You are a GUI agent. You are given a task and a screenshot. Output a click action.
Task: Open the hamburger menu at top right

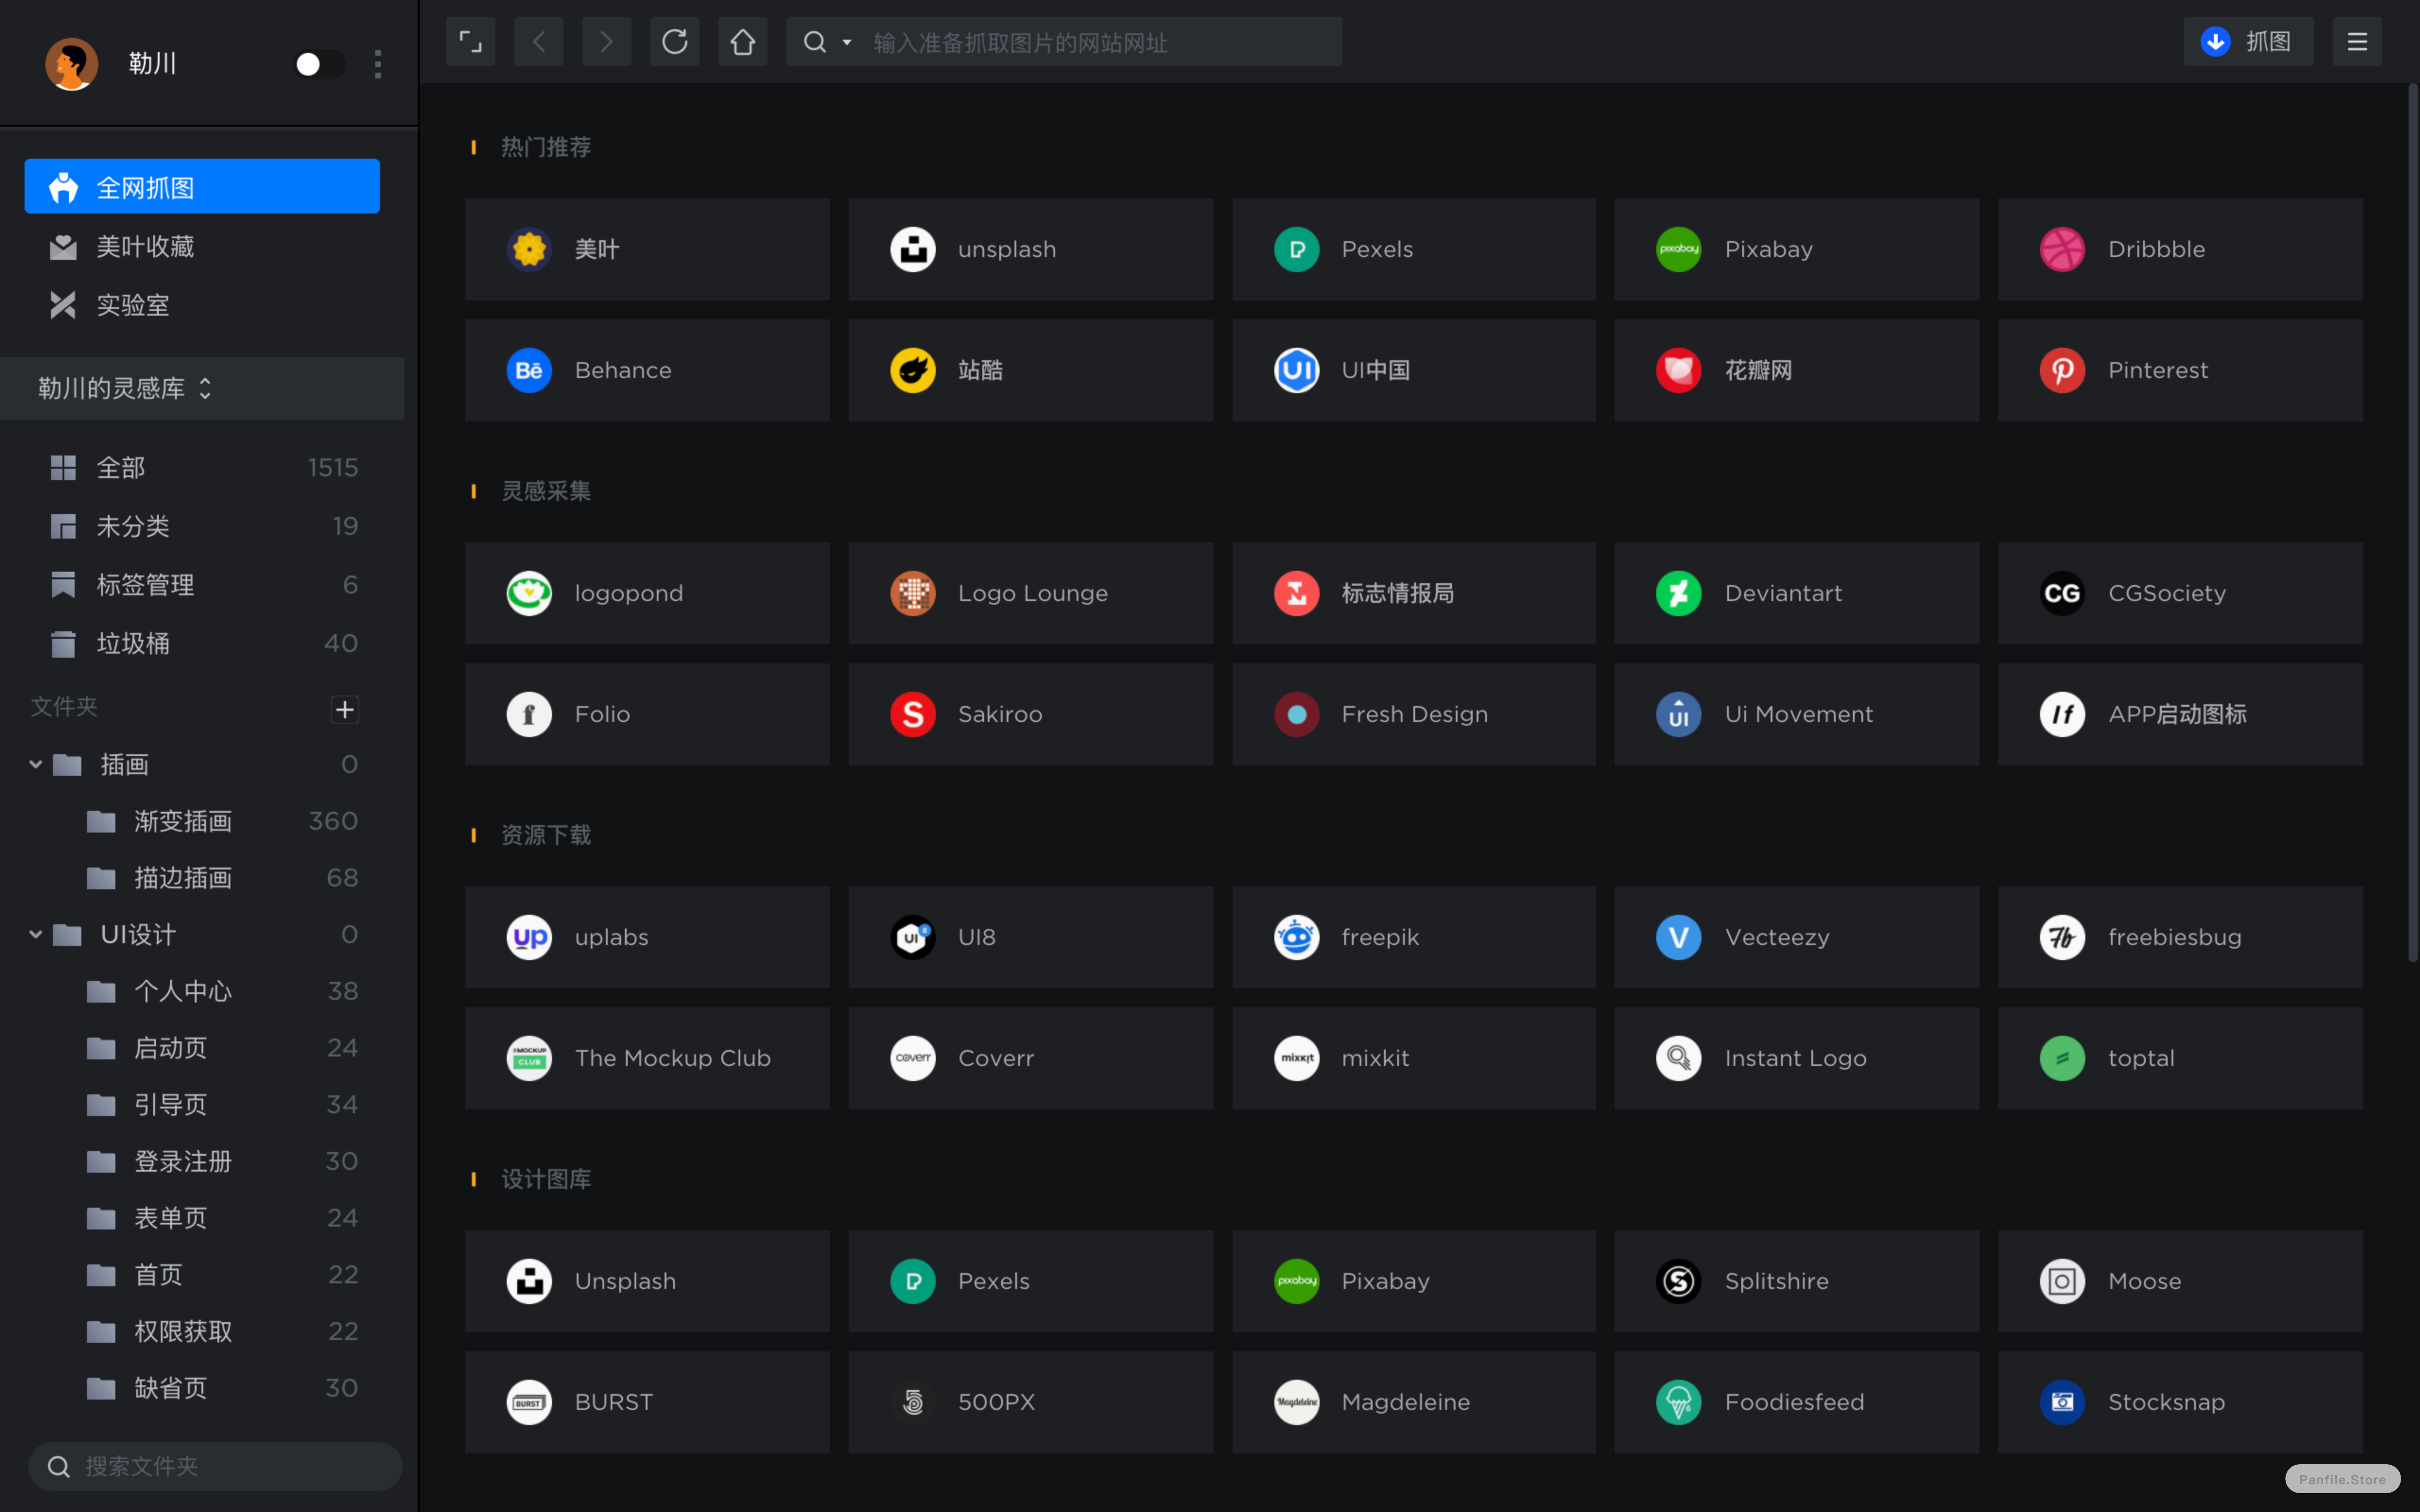click(2357, 42)
